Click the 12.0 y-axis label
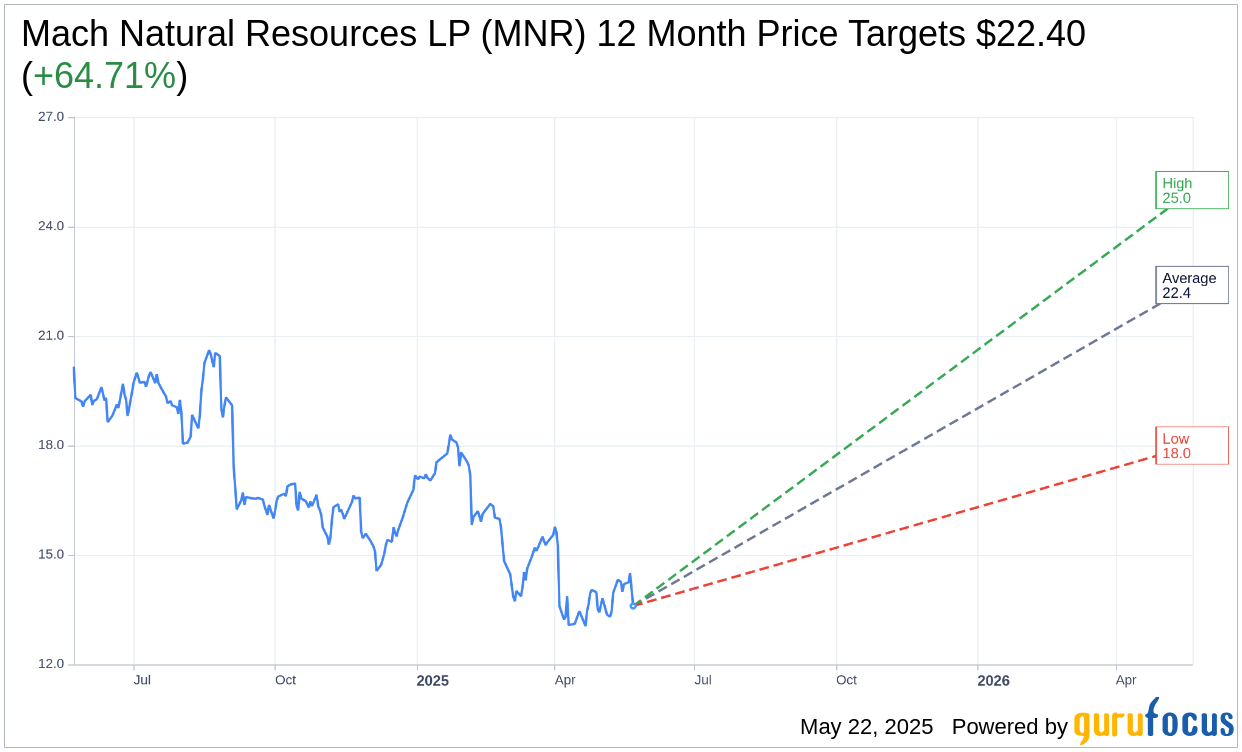This screenshot has width=1242, height=752. click(51, 664)
